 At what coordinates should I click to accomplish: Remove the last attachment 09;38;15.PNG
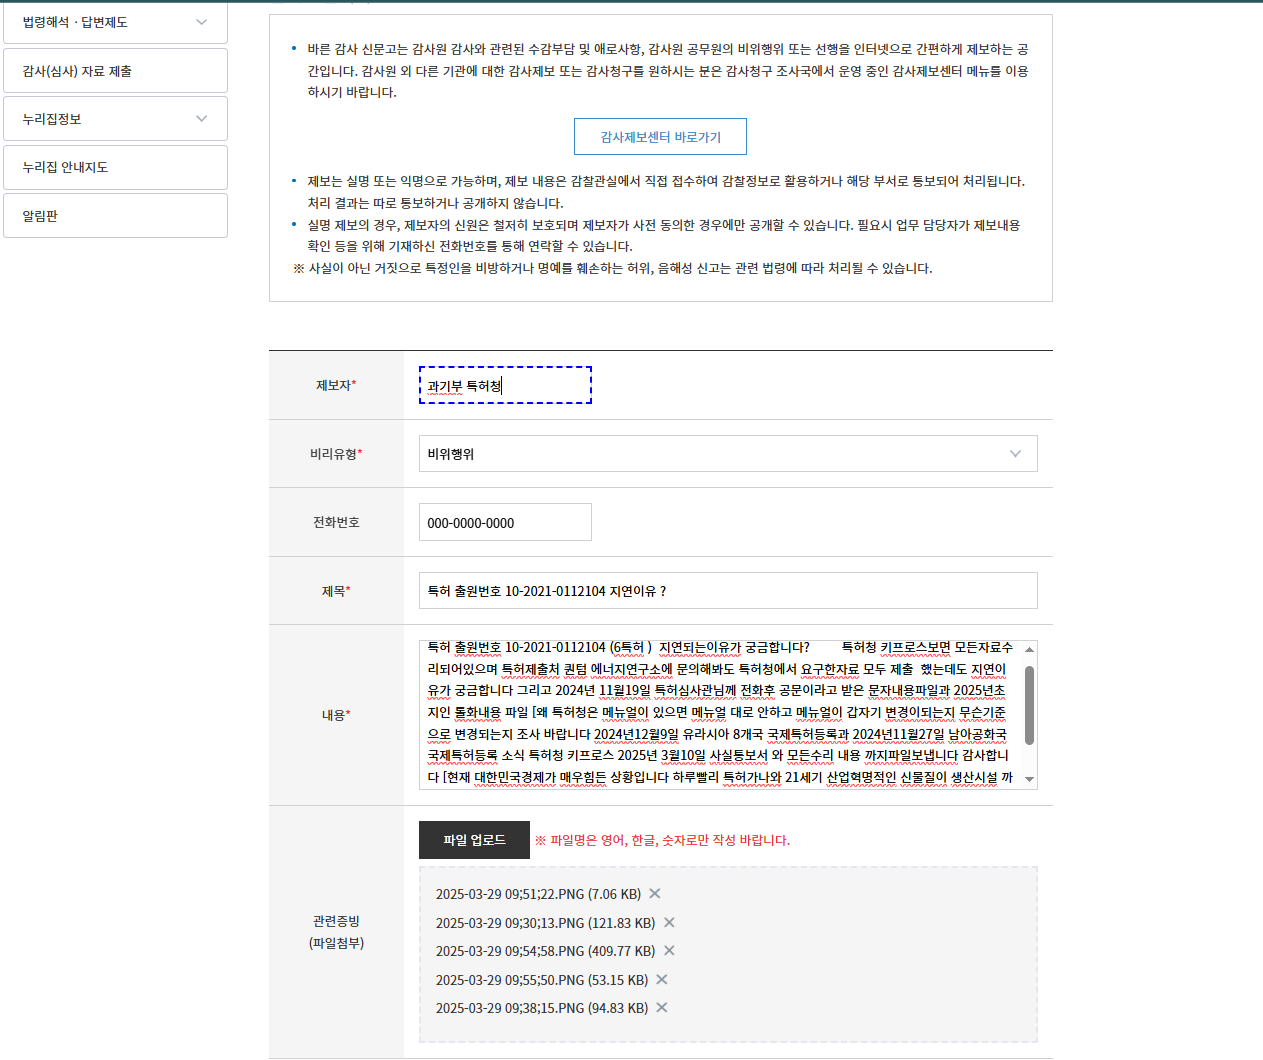(x=661, y=1008)
